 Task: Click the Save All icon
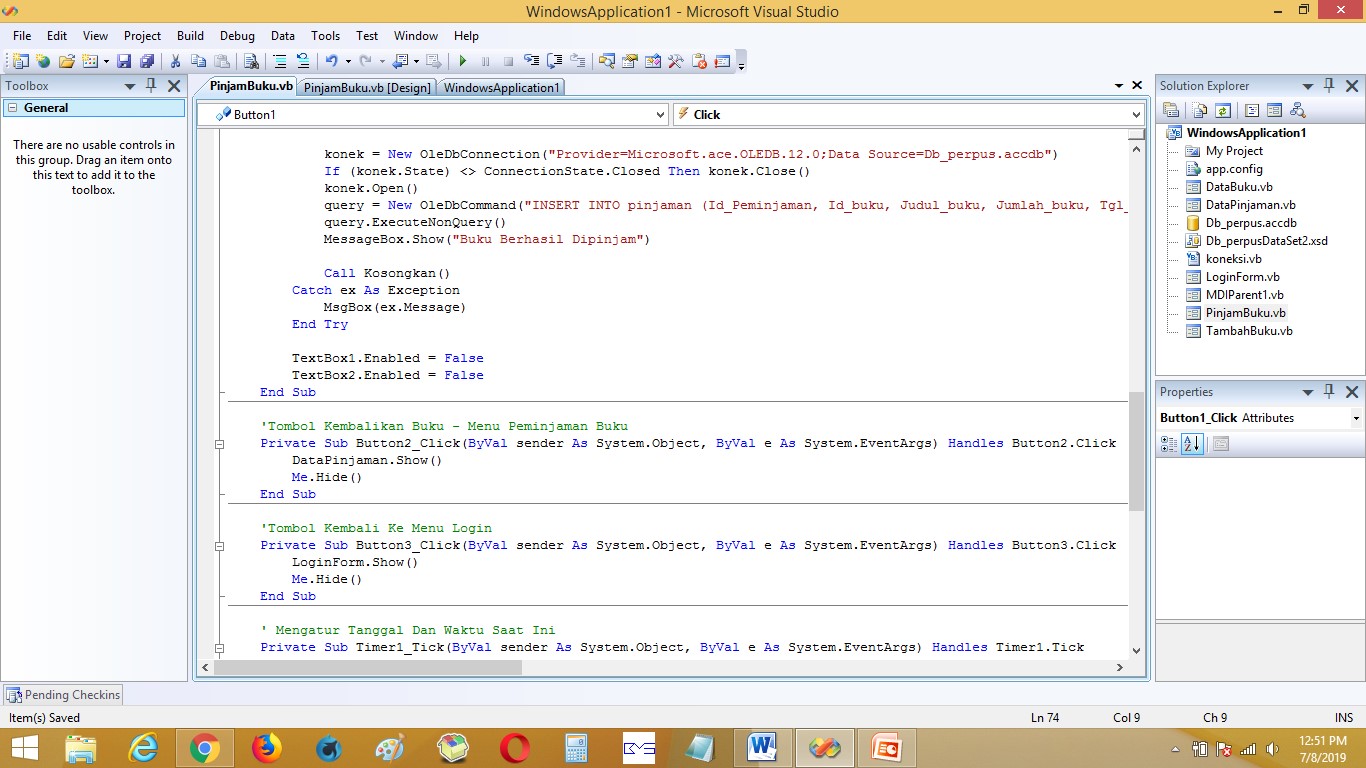coord(147,61)
